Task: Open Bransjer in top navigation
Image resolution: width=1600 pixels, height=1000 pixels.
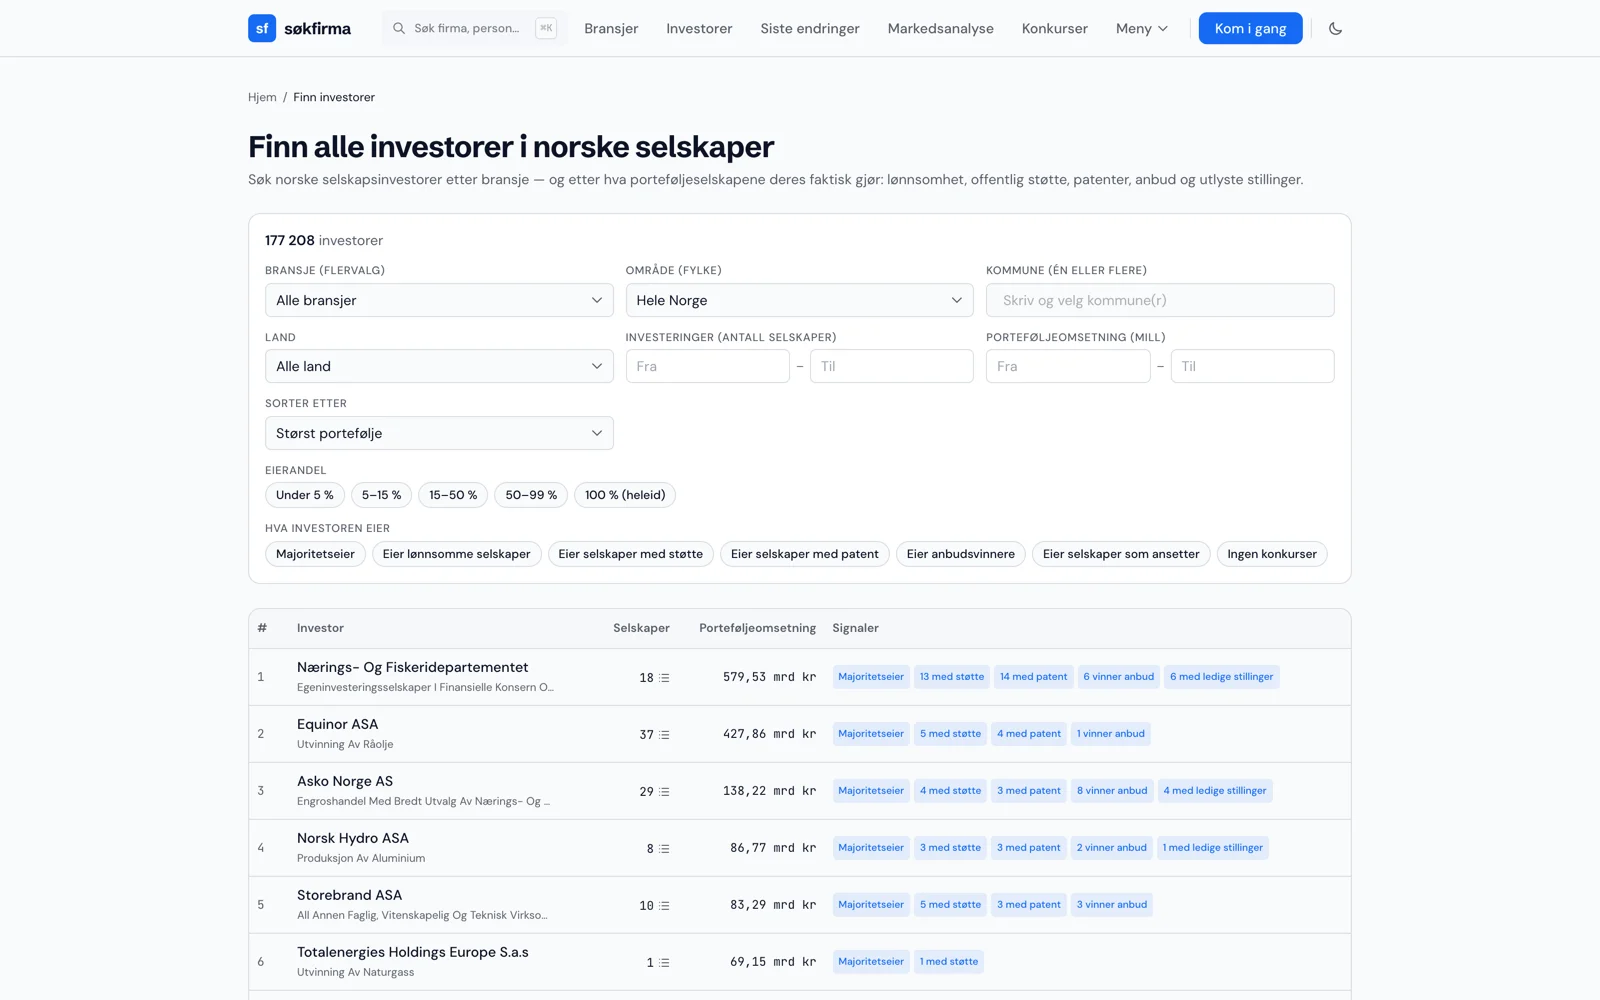Action: pyautogui.click(x=611, y=28)
